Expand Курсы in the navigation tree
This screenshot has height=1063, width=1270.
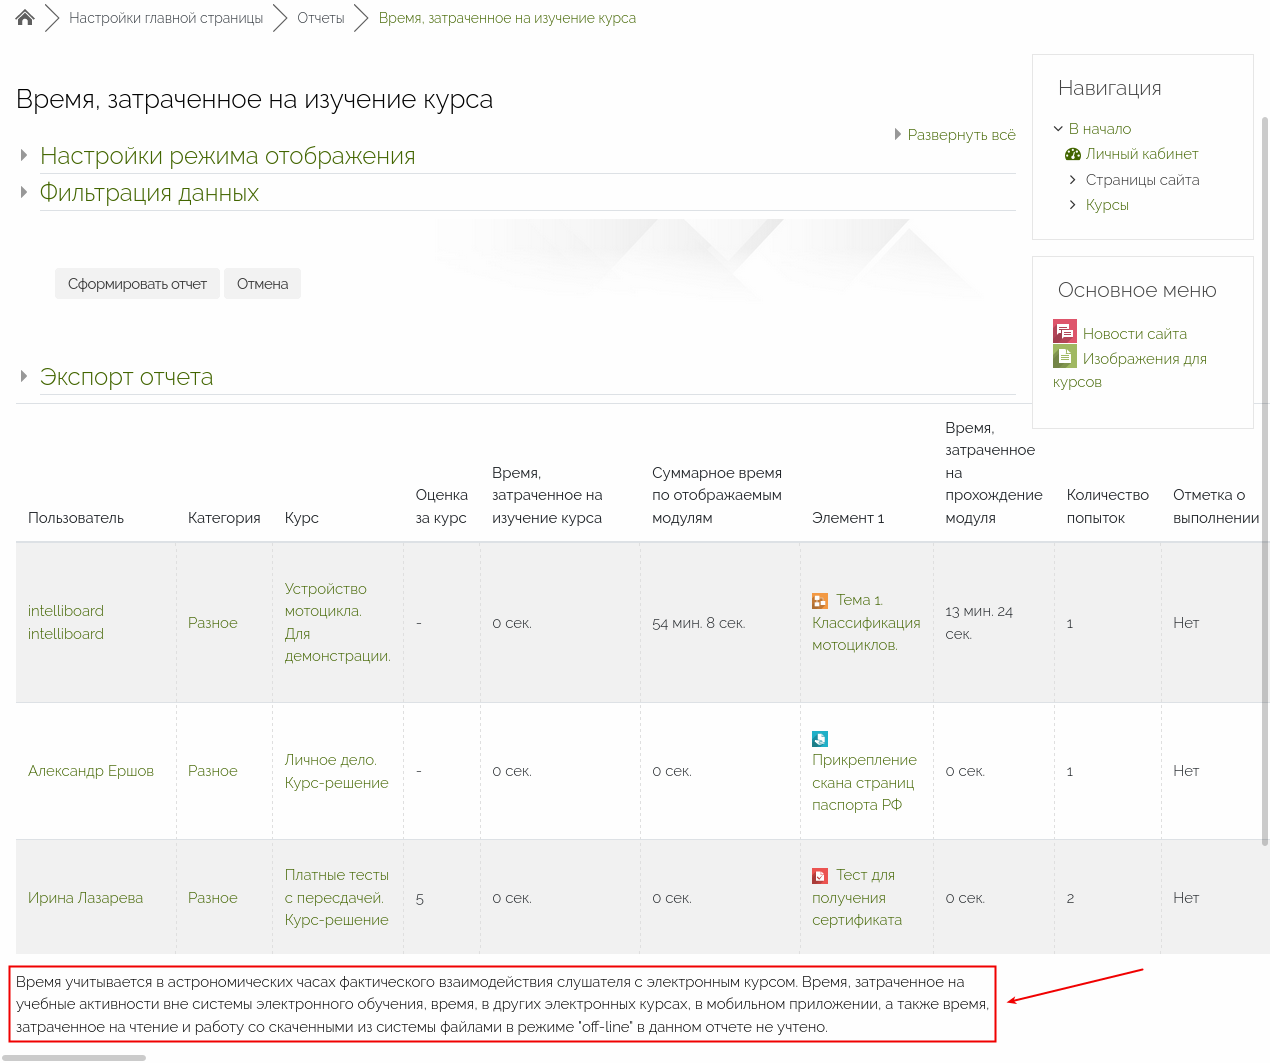pos(1073,205)
